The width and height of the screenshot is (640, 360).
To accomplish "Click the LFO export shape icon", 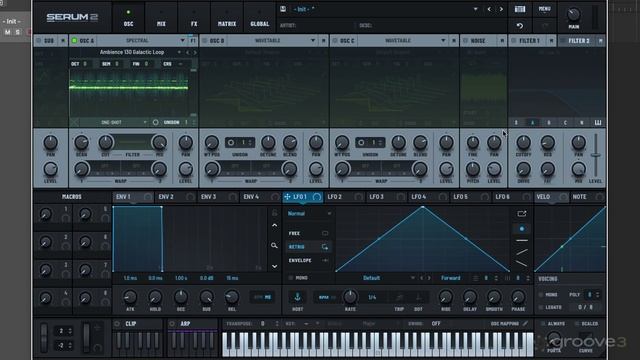I will tap(522, 214).
